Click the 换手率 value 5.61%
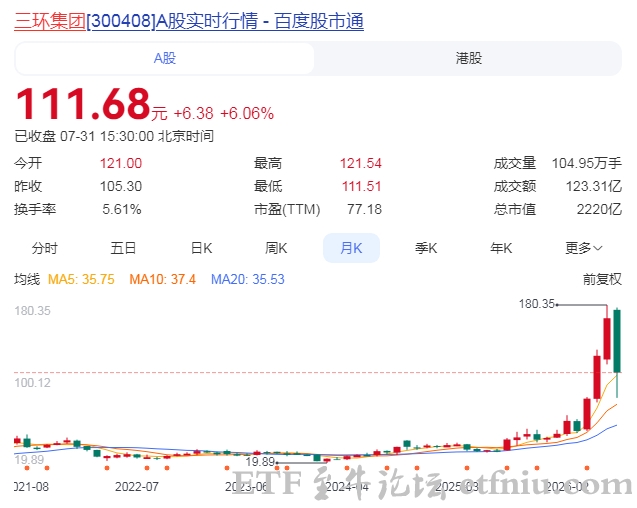Screen dimensions: 637x508 click(121, 209)
